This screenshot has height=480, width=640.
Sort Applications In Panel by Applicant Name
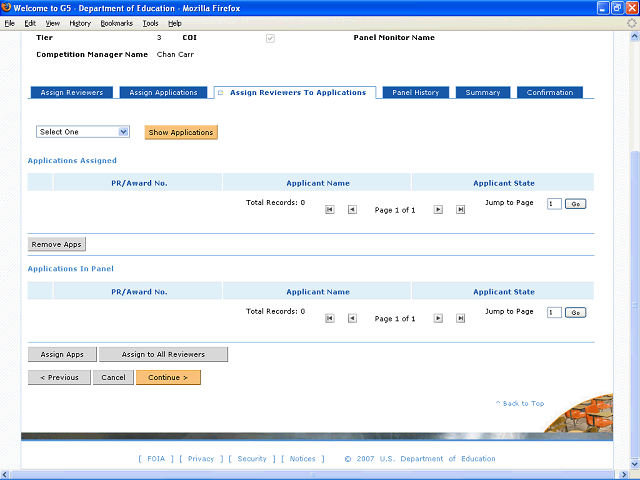click(x=318, y=292)
